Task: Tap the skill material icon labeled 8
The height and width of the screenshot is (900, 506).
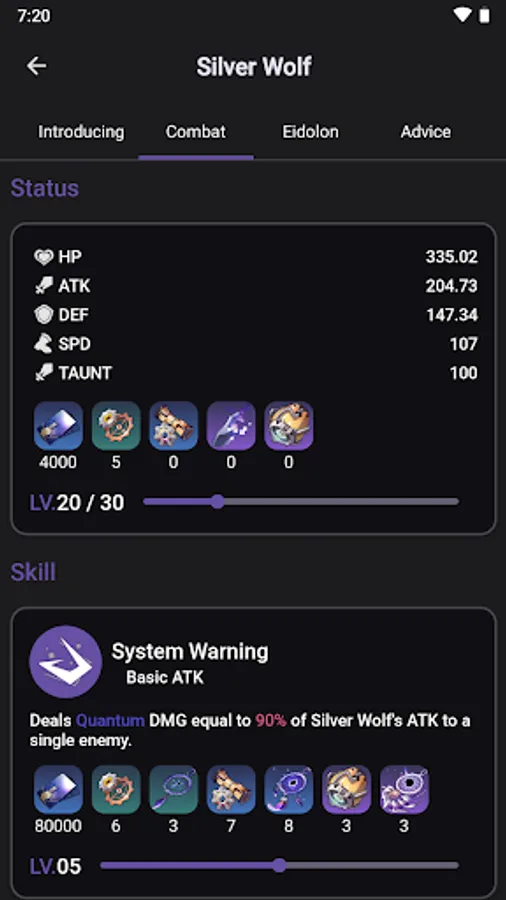Action: [289, 789]
